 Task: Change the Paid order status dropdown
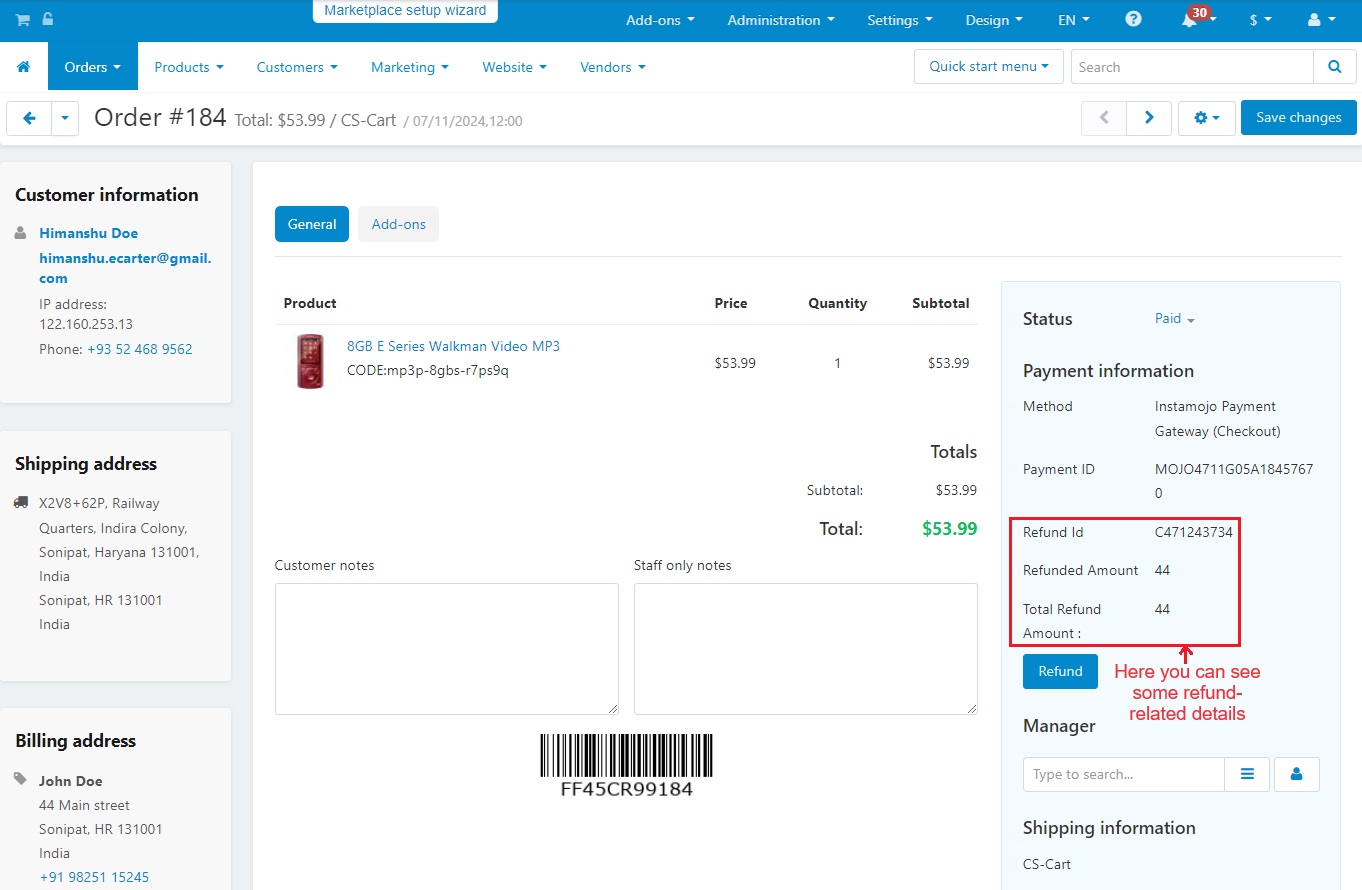tap(1175, 319)
